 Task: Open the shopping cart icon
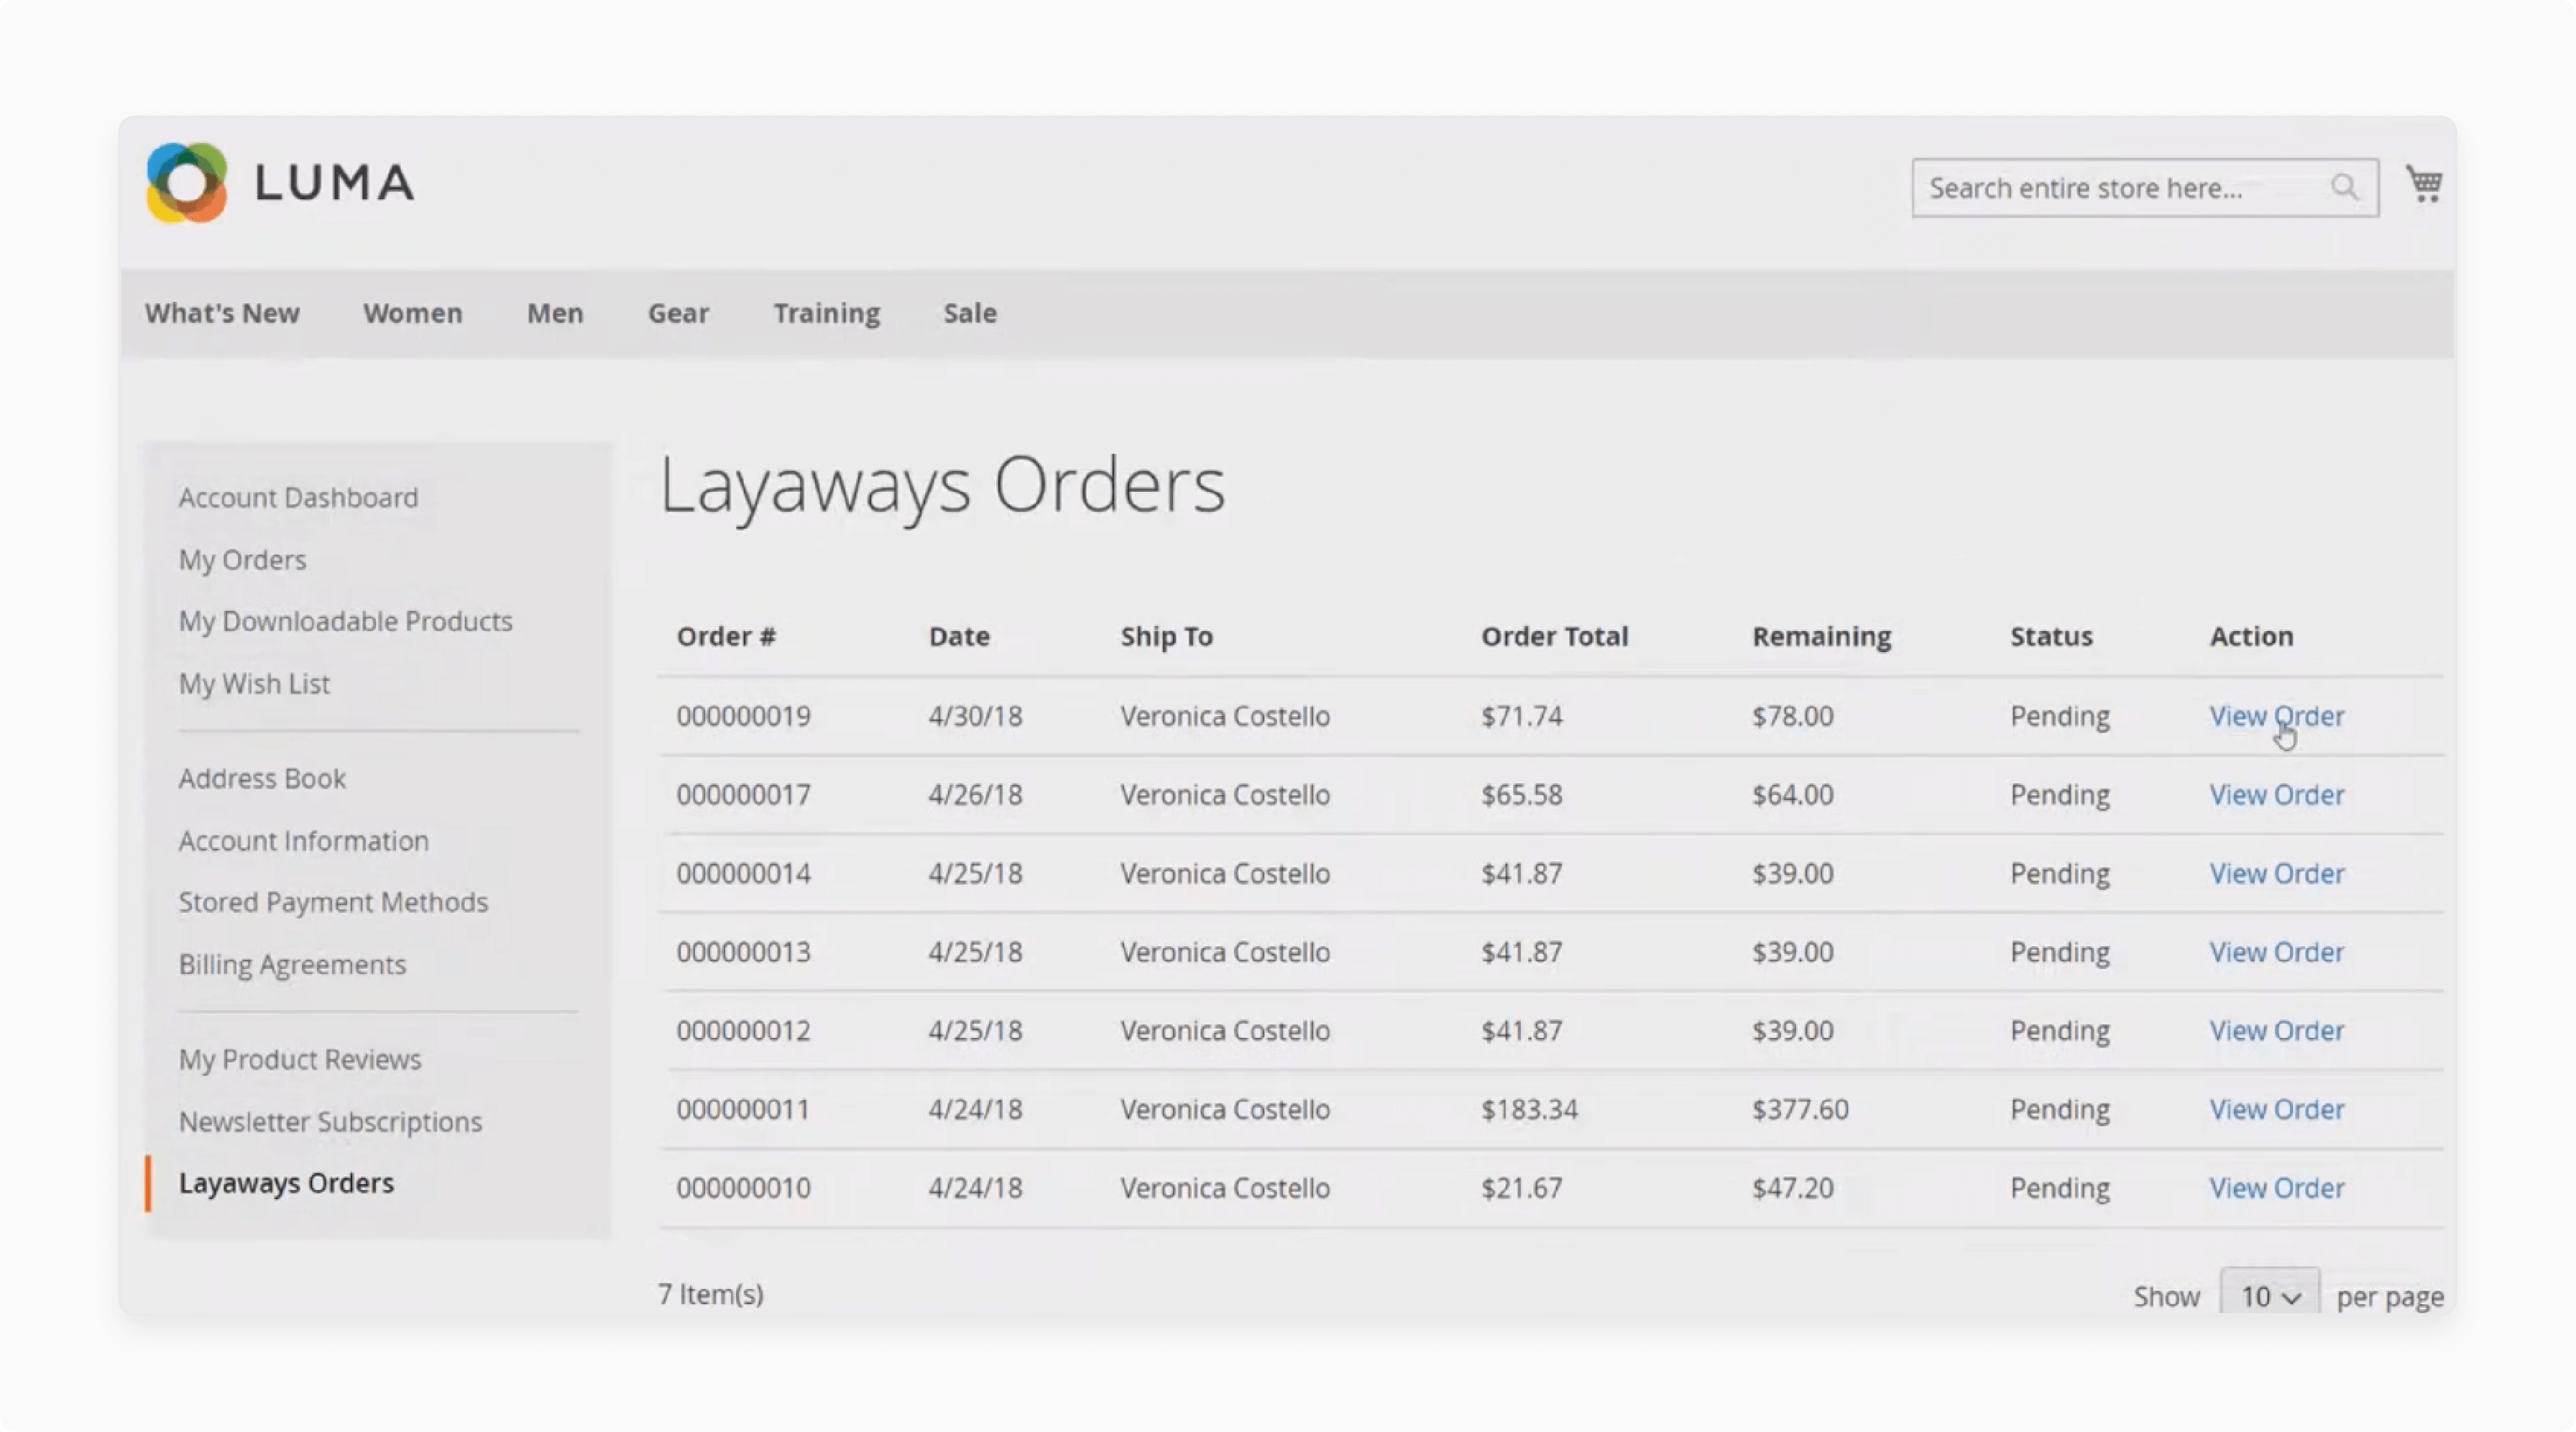tap(2424, 184)
